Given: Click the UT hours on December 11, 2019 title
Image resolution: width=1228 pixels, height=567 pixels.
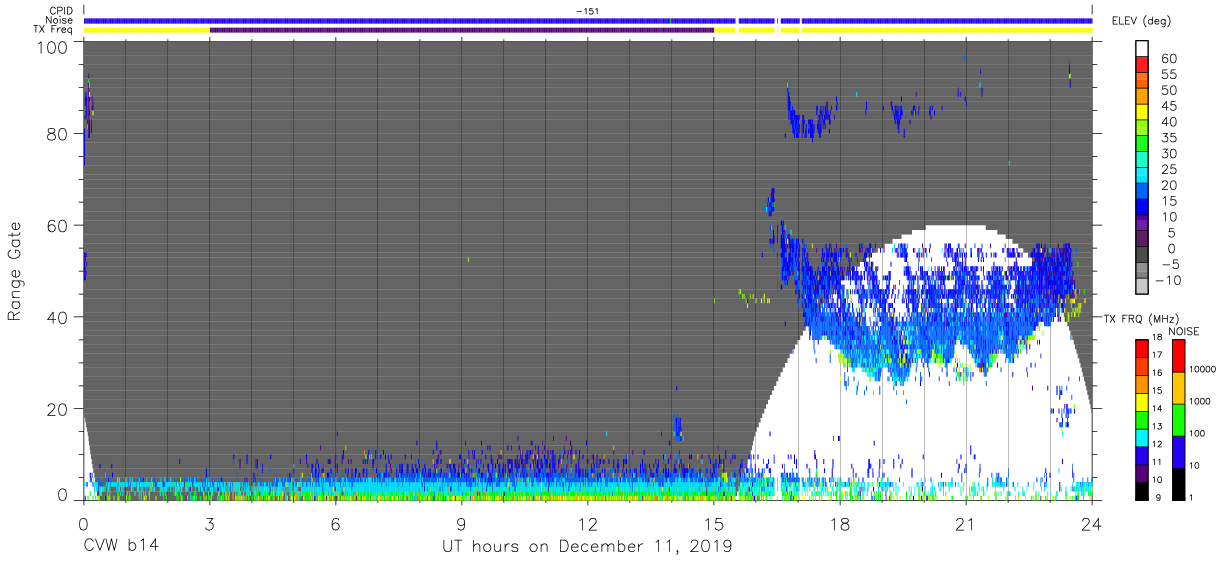Looking at the screenshot, I should (x=587, y=547).
